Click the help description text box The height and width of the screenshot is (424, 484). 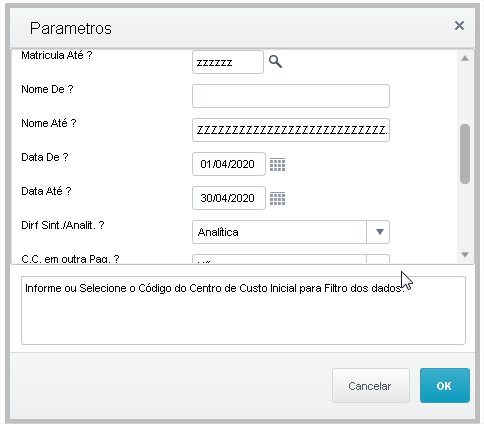coord(243,310)
